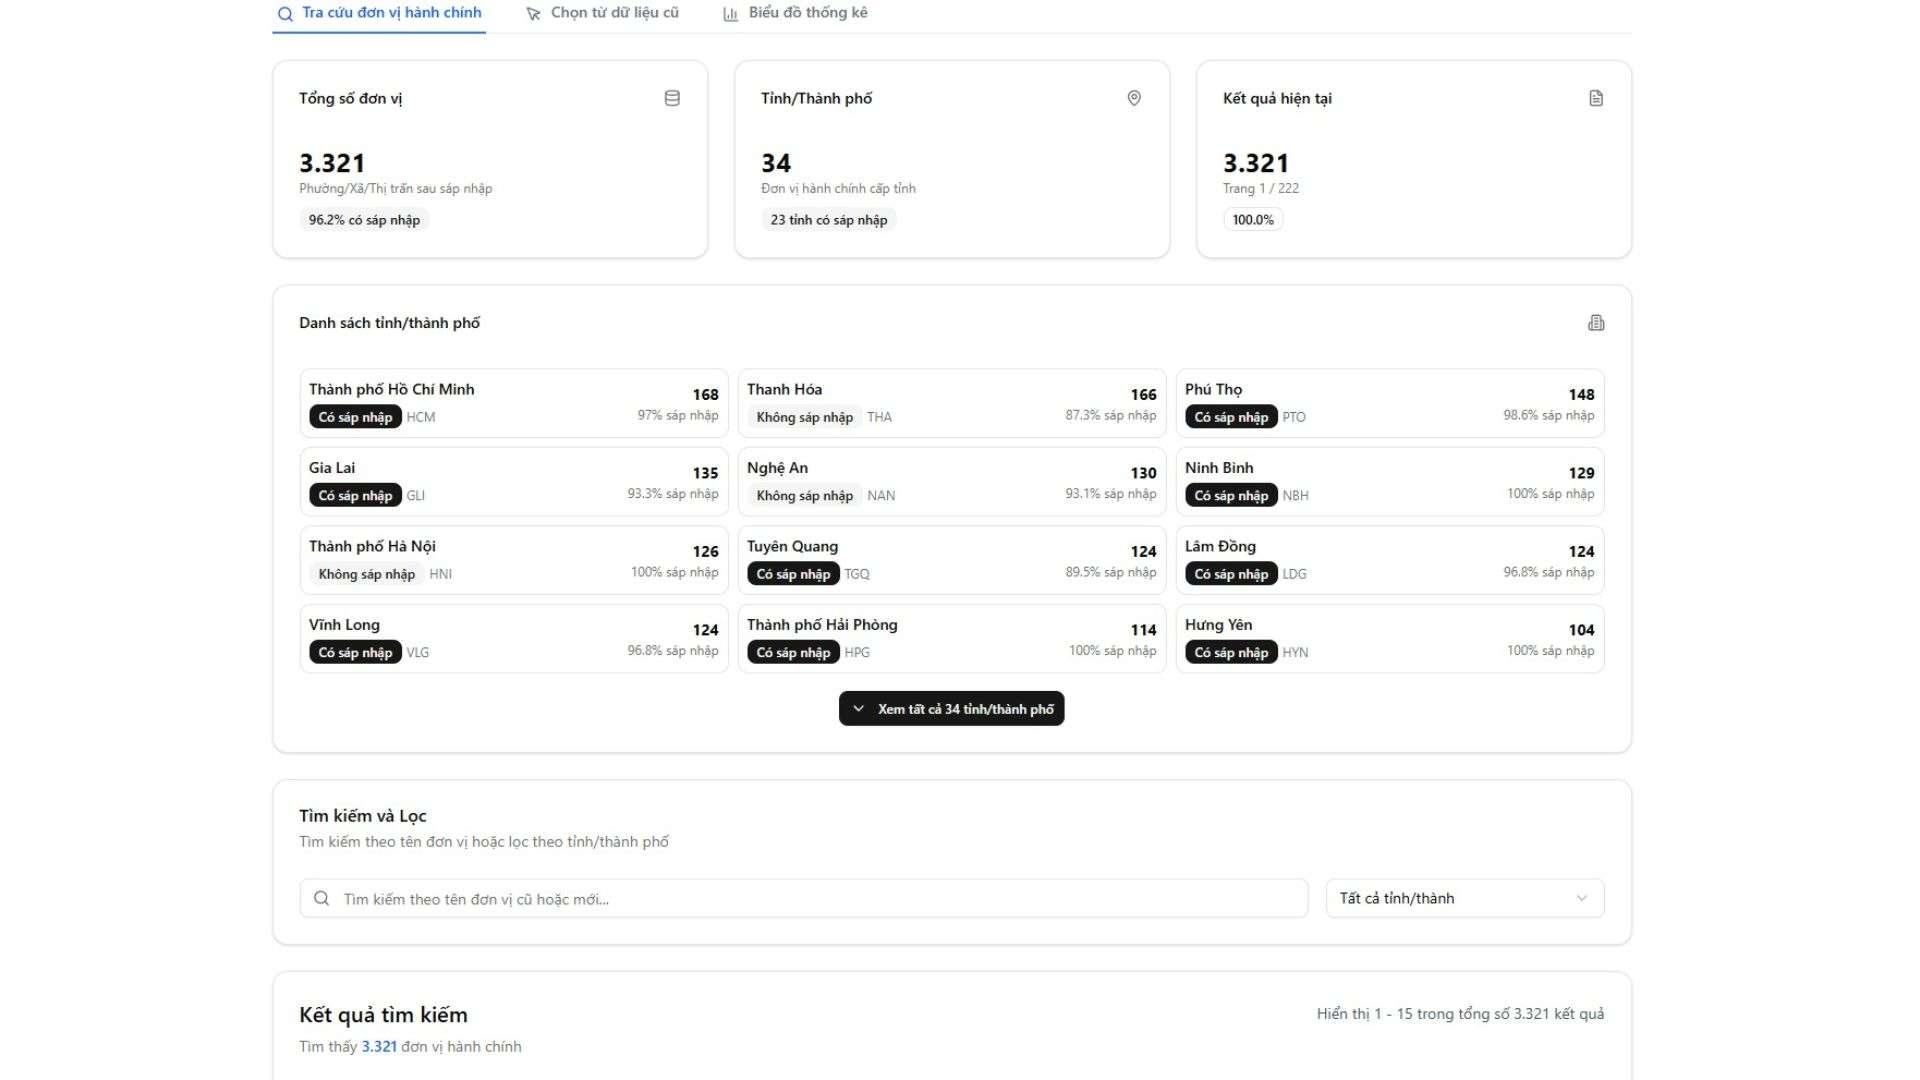Click the Có sáp nhập badge for Gia Lai
Viewport: 1920px width, 1080px height.
355,496
